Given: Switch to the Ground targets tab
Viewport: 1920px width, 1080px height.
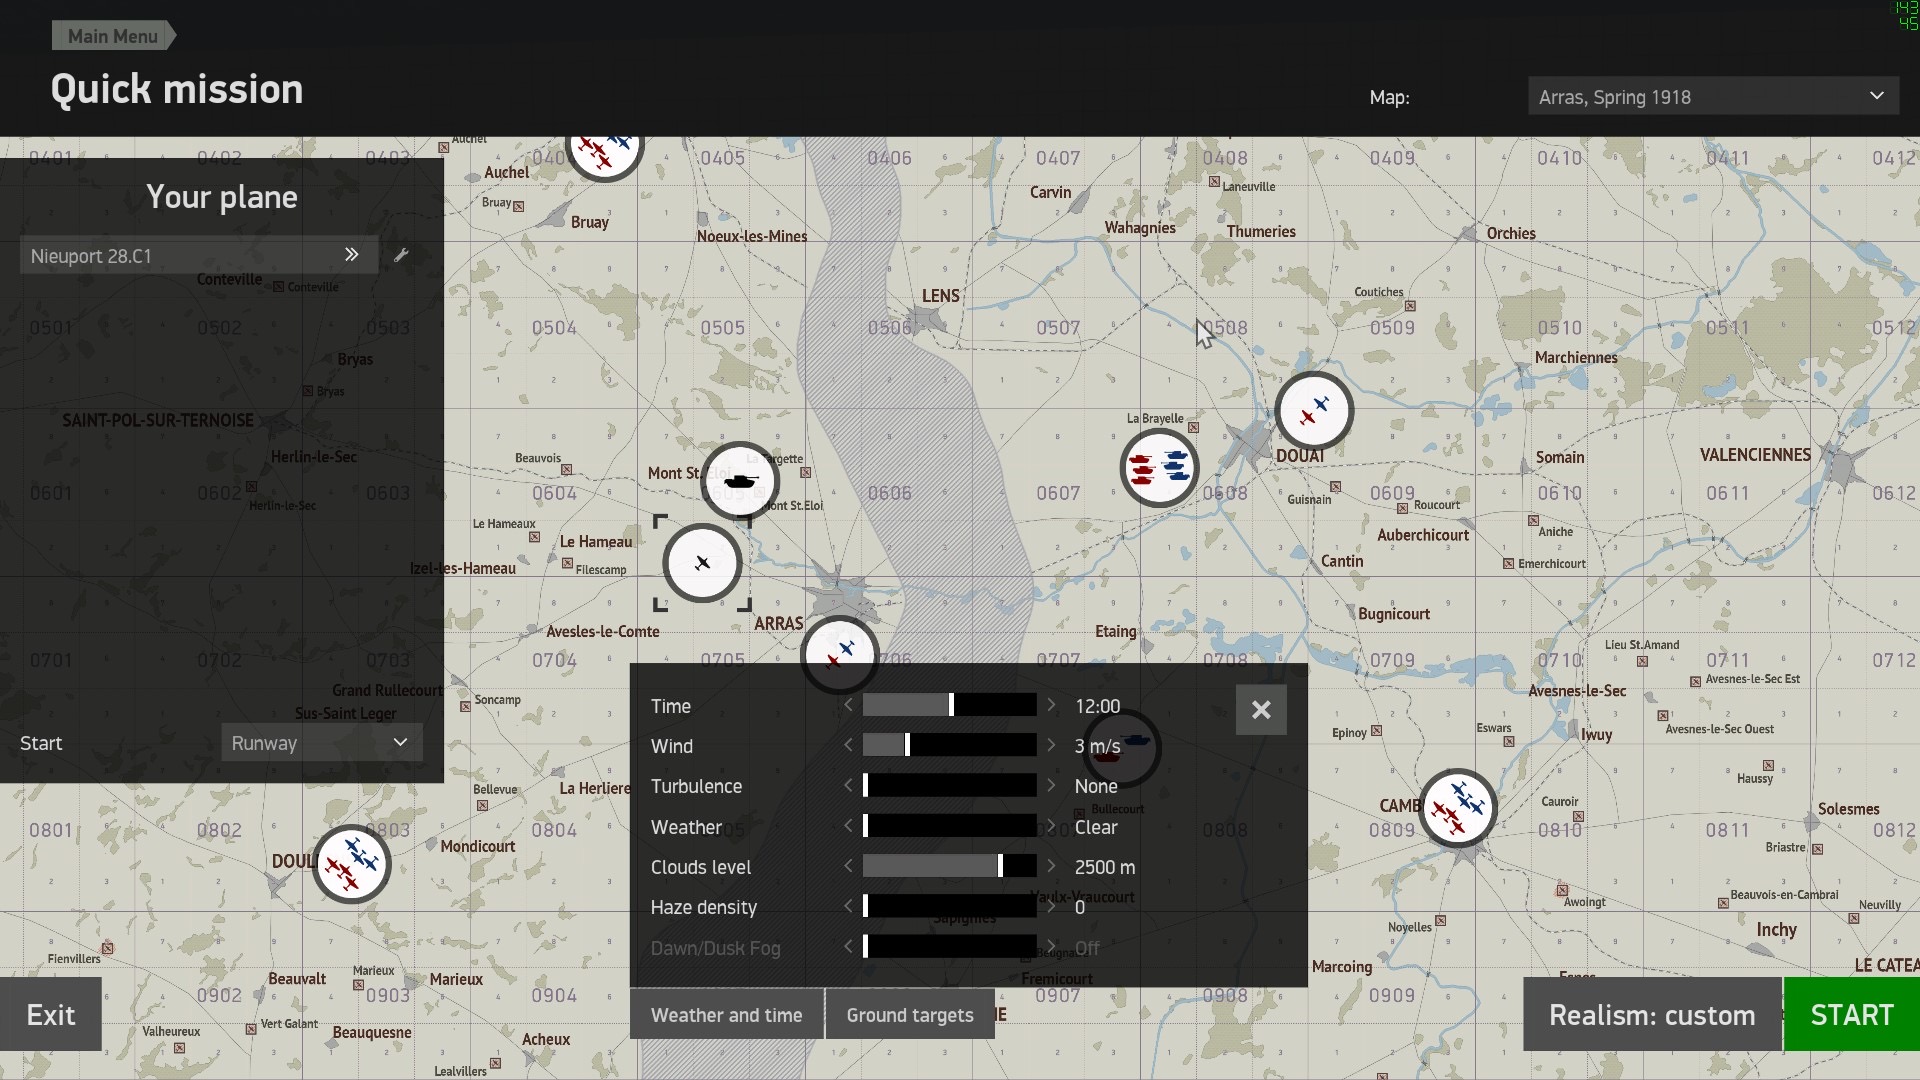Looking at the screenshot, I should [909, 1015].
